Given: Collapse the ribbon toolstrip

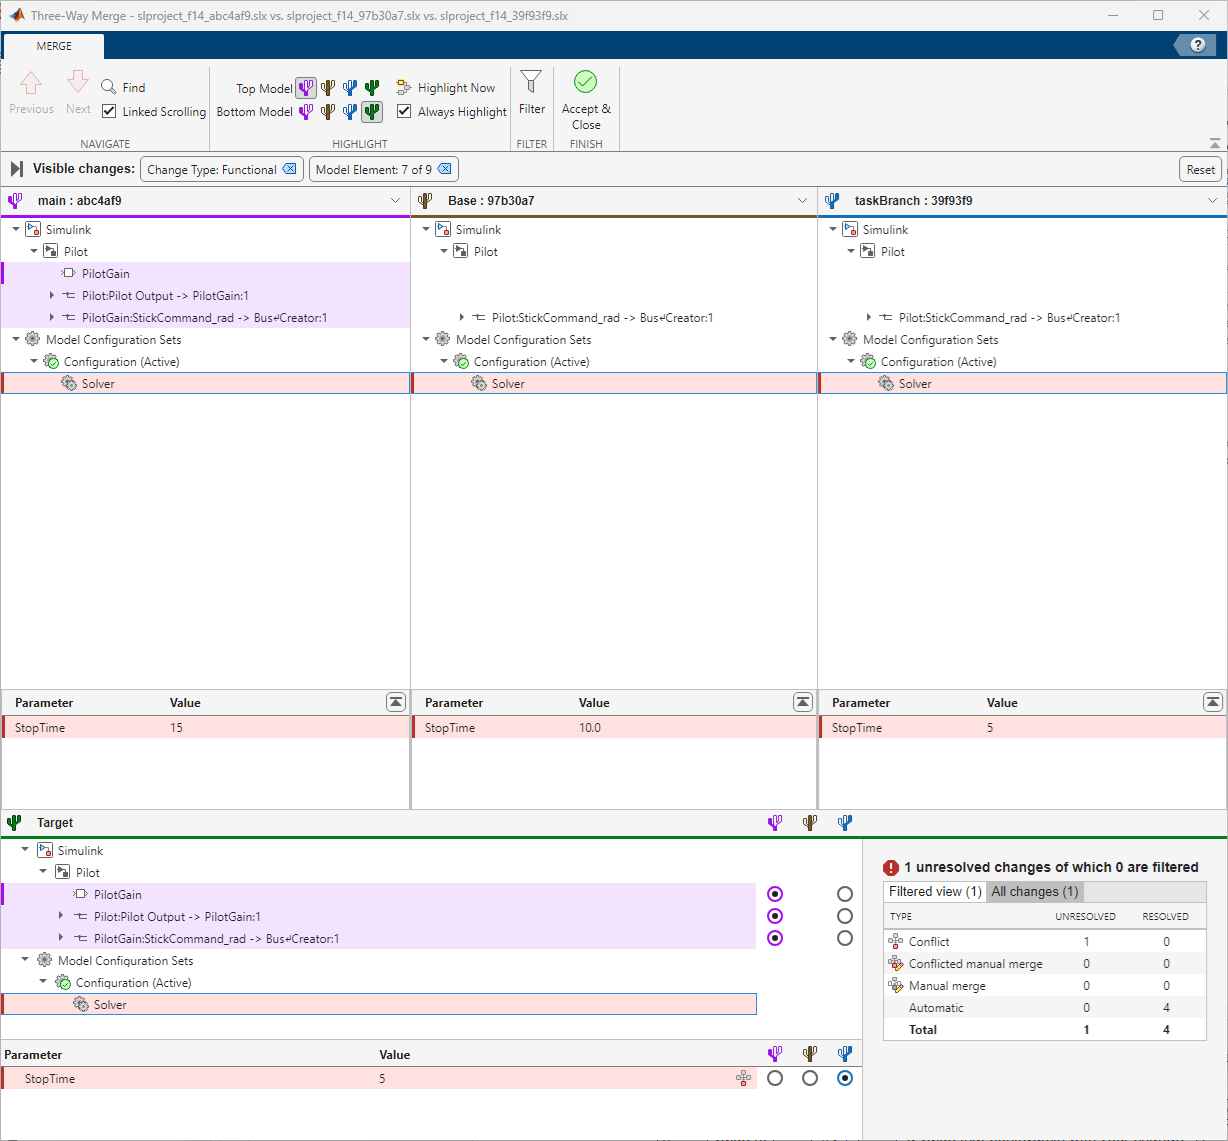Looking at the screenshot, I should (x=1215, y=144).
